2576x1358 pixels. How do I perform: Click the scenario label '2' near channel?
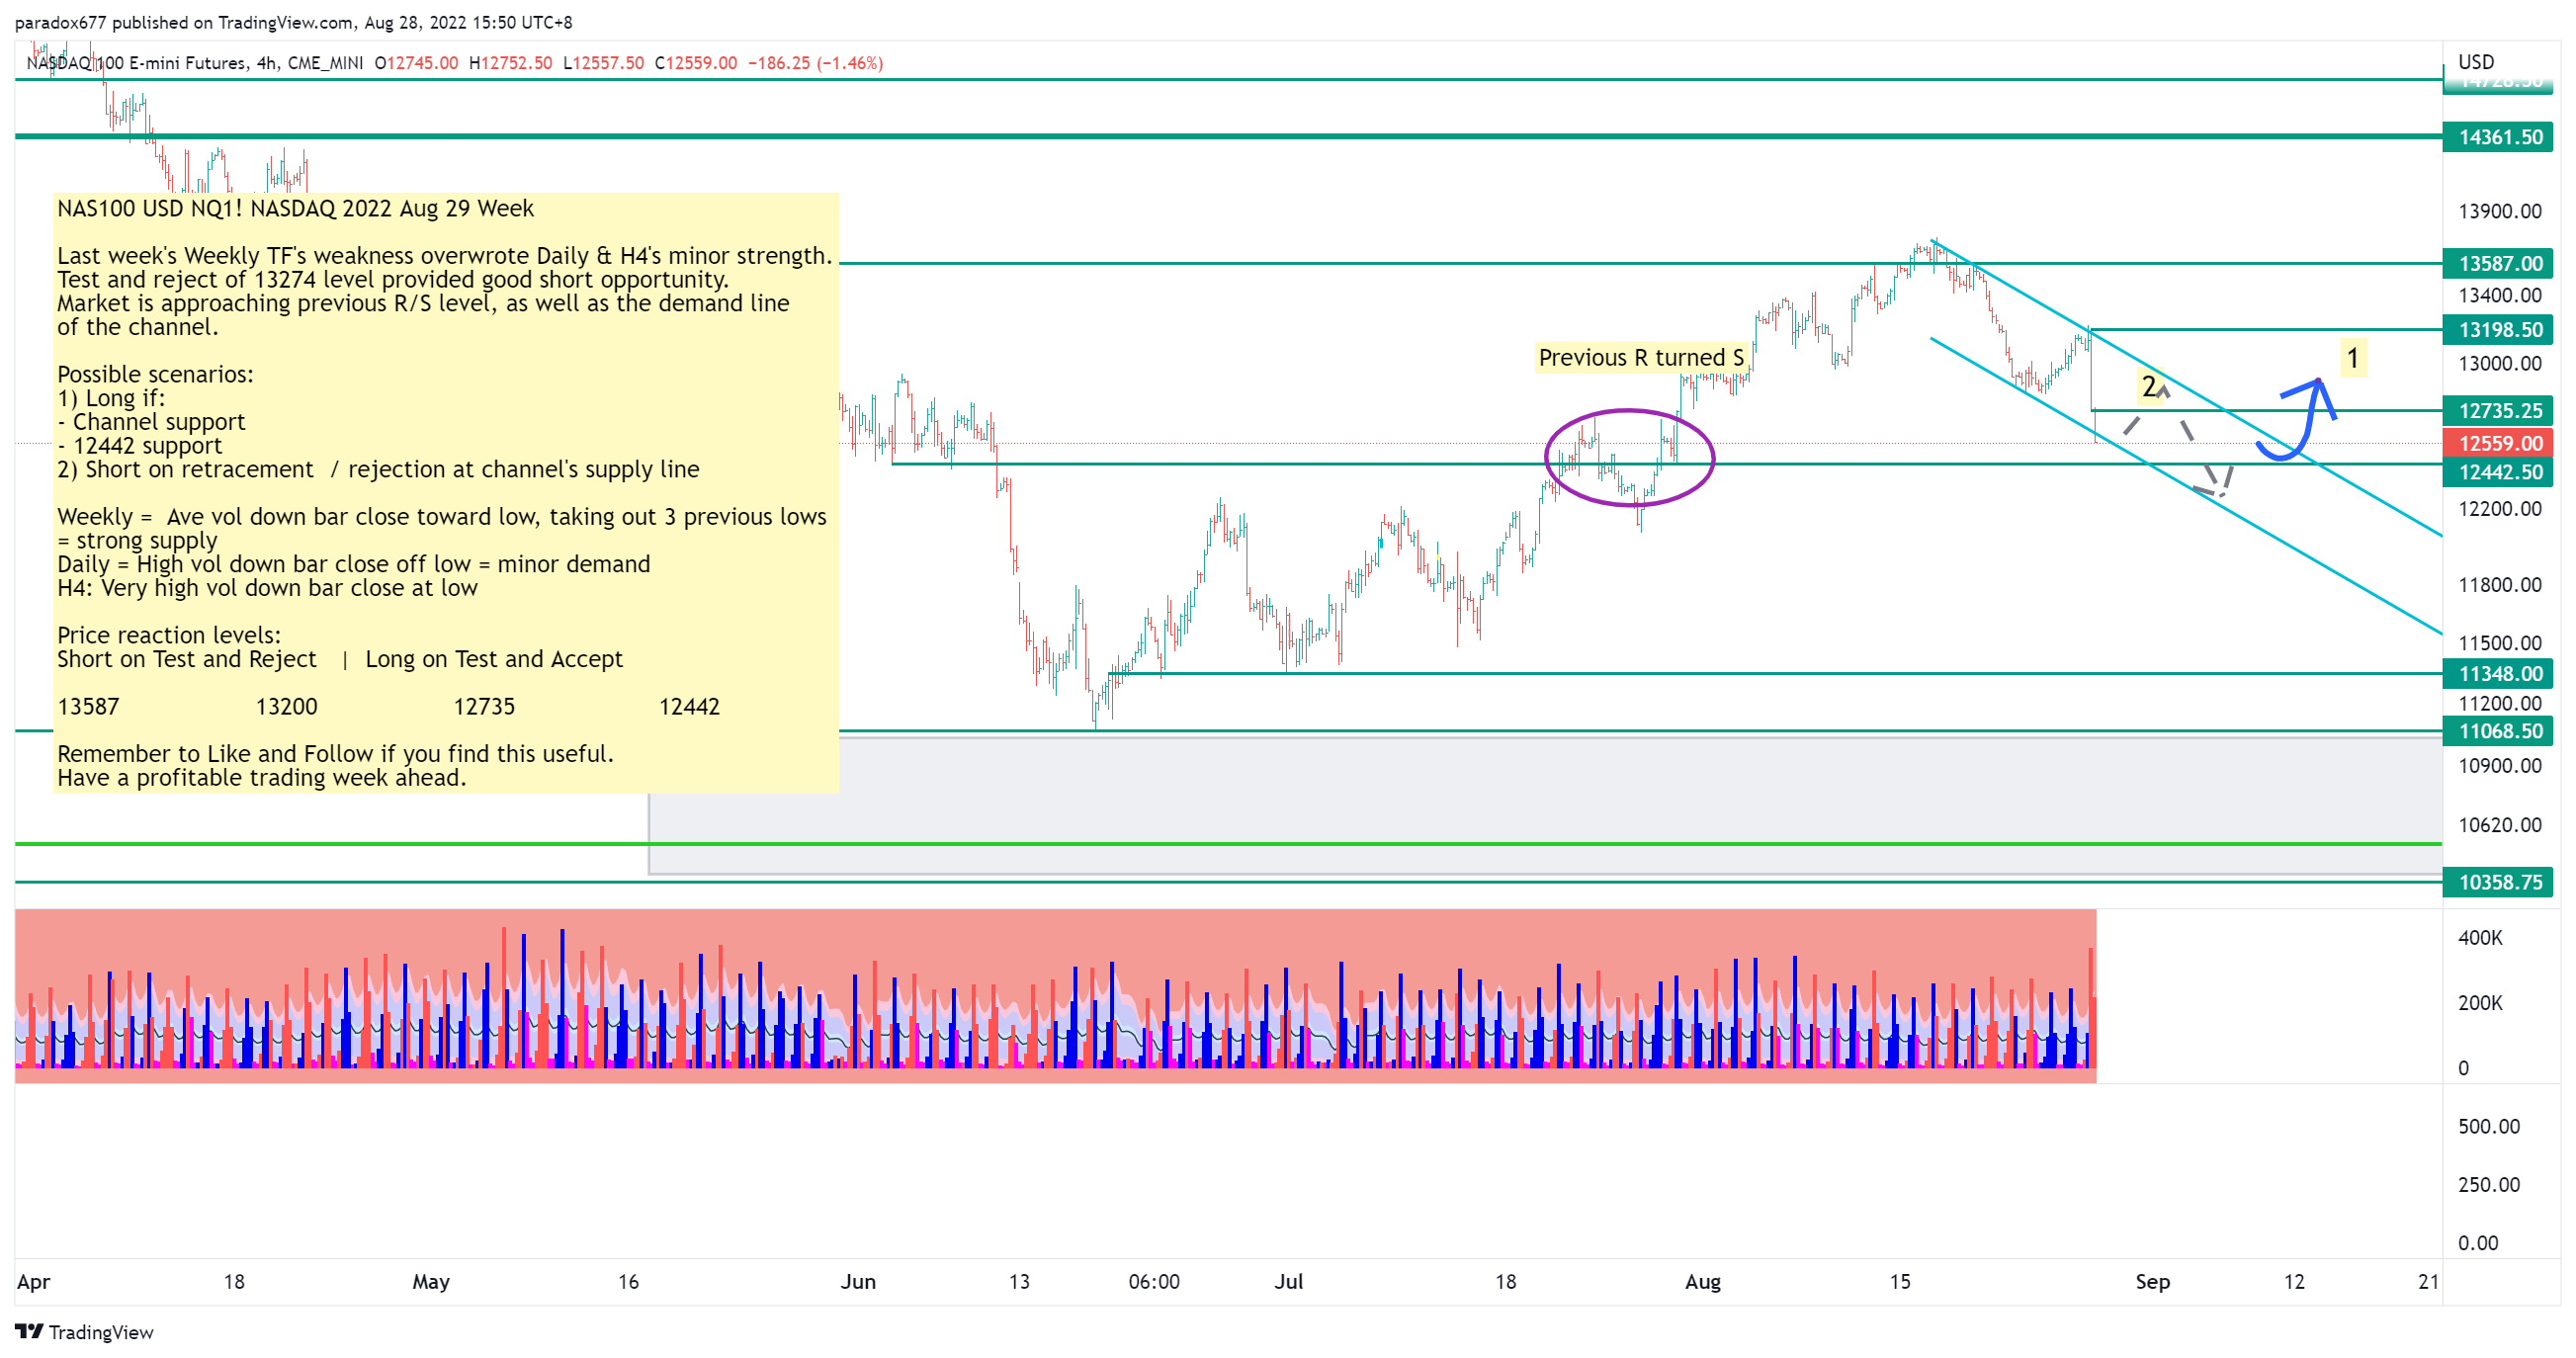tap(2148, 385)
